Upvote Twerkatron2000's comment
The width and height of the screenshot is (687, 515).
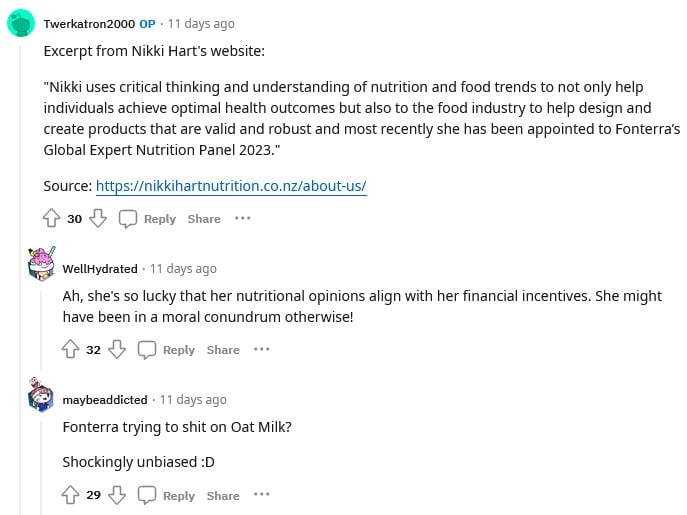tap(51, 218)
